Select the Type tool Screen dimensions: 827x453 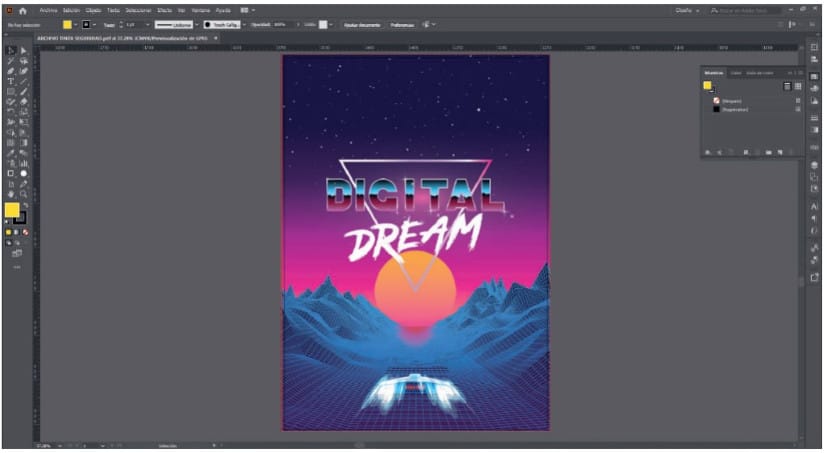point(11,81)
